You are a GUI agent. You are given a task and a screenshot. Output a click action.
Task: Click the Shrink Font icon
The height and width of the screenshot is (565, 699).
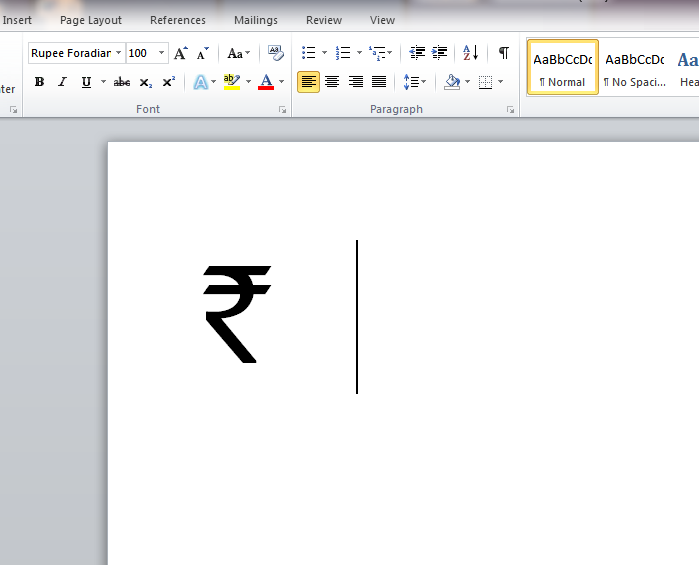[203, 53]
